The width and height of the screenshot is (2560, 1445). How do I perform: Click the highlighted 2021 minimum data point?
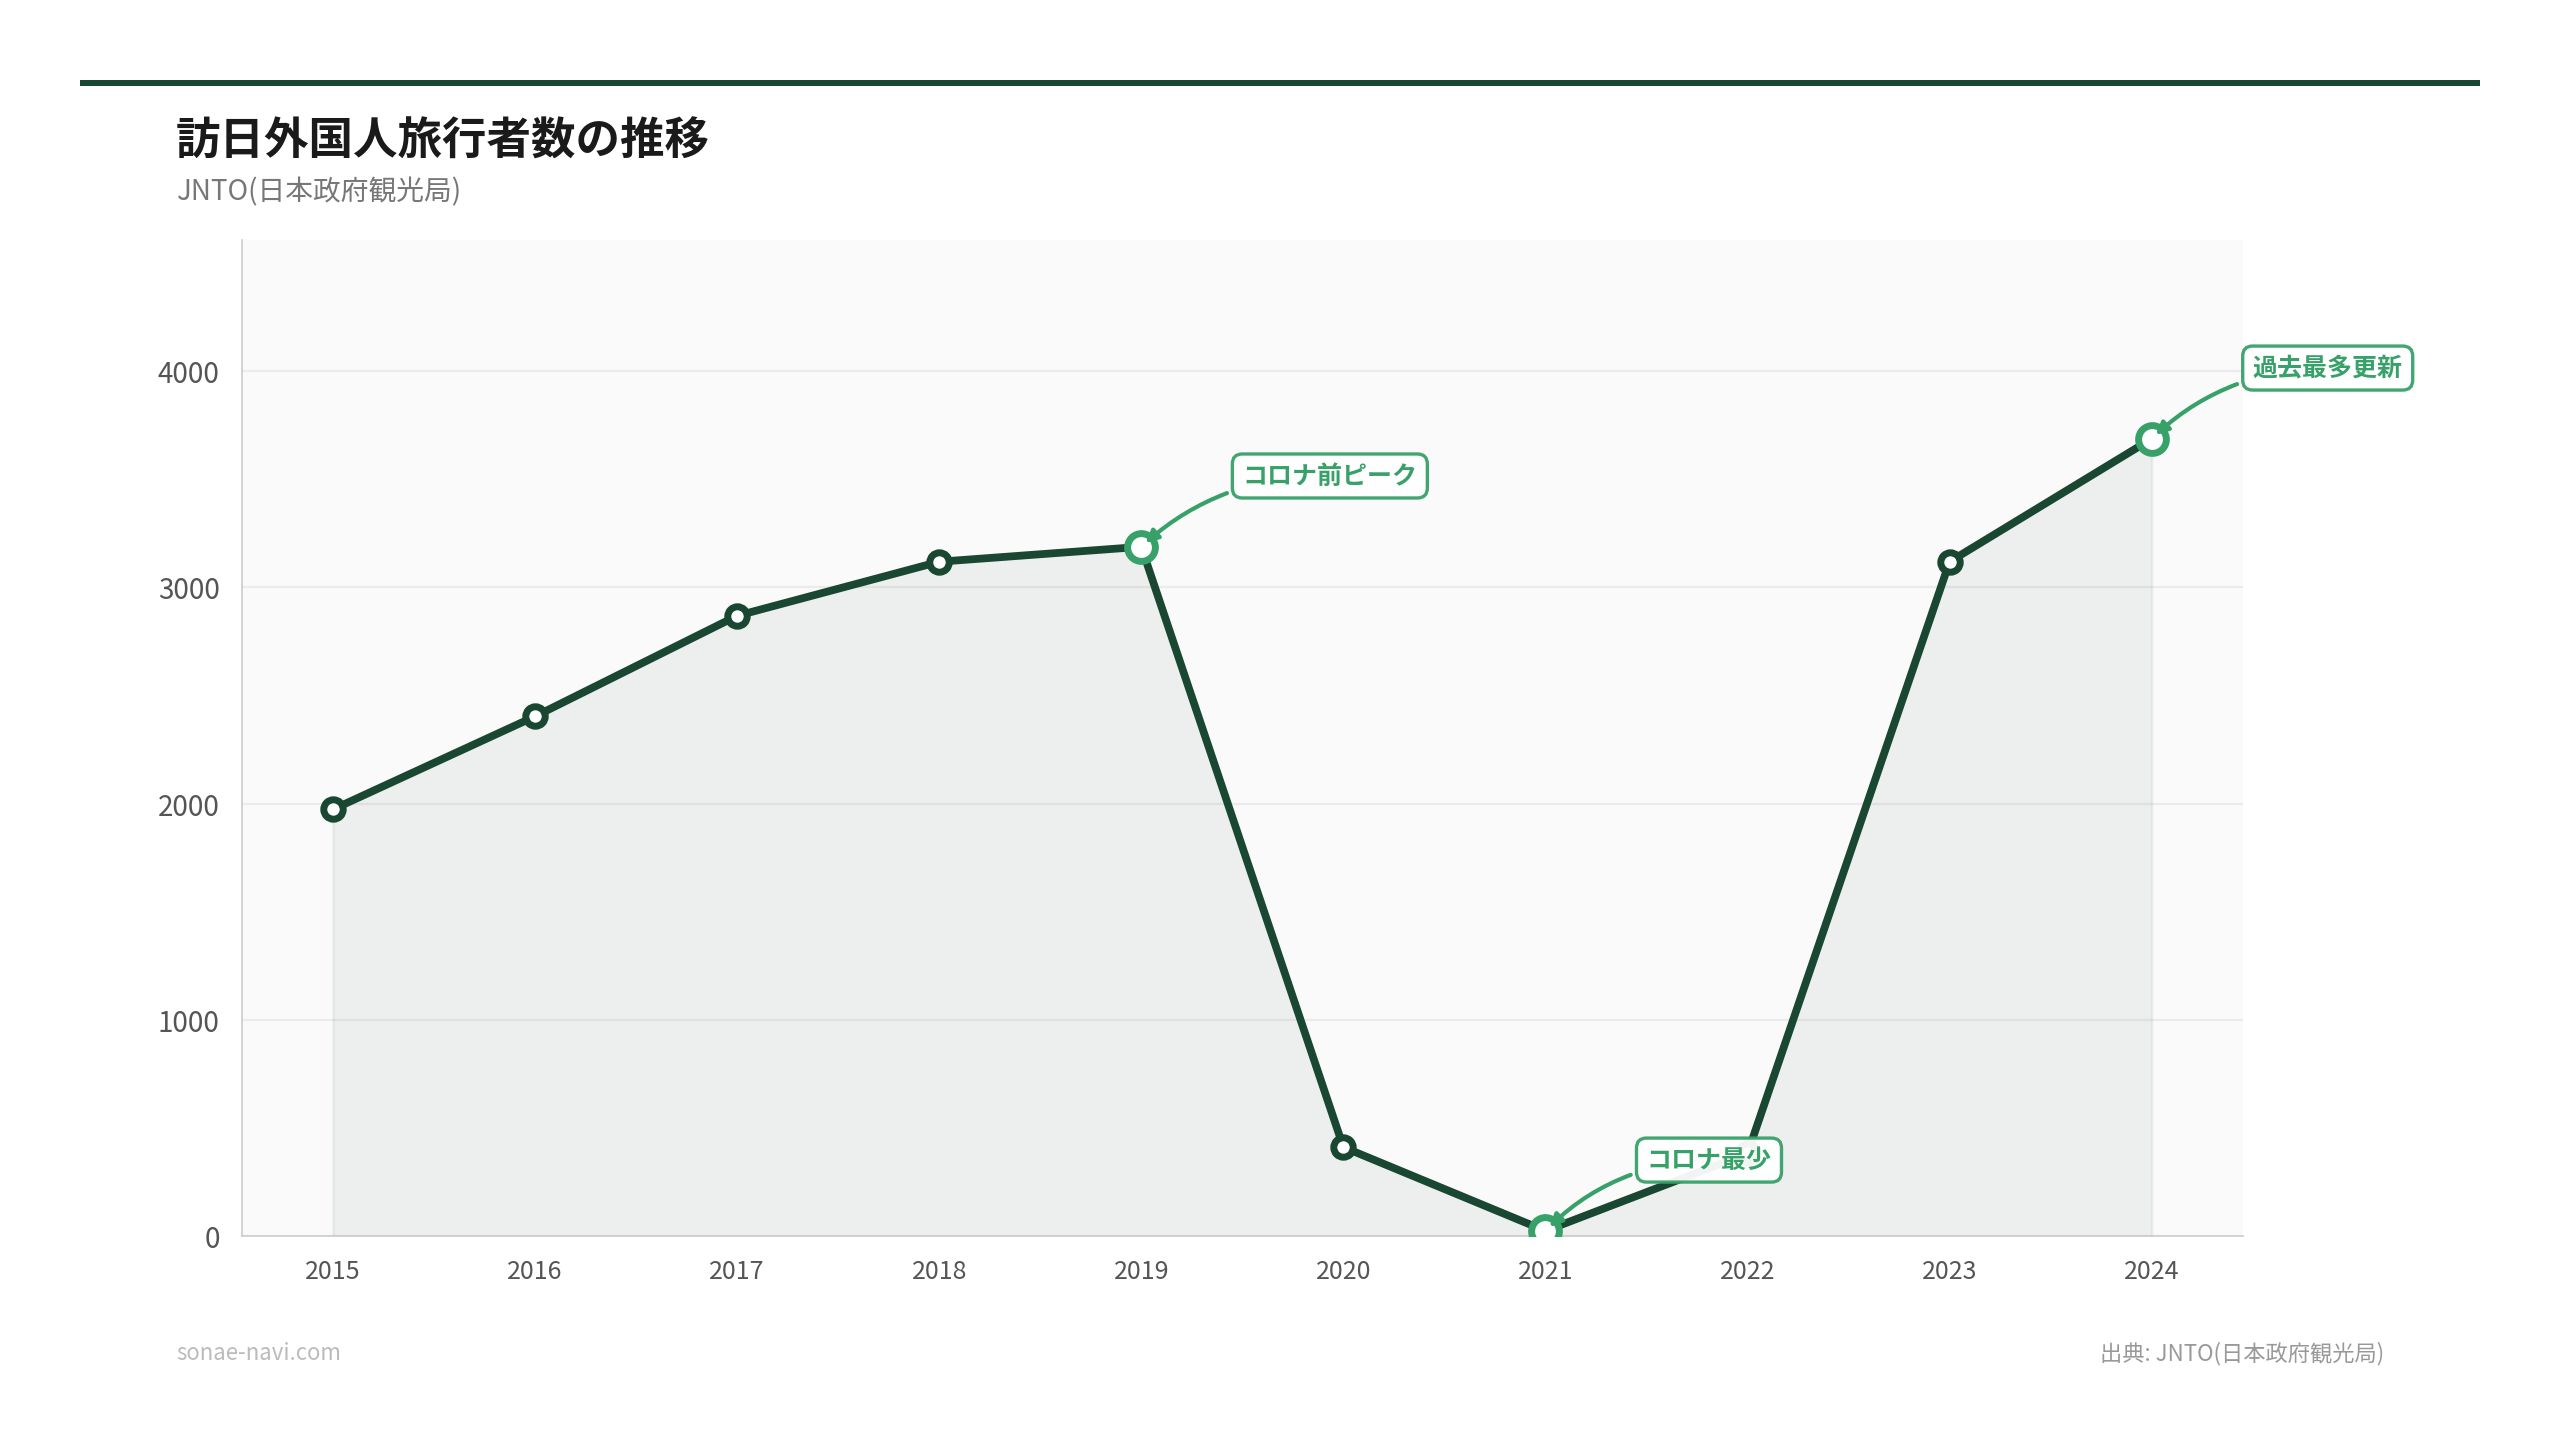click(1545, 1229)
